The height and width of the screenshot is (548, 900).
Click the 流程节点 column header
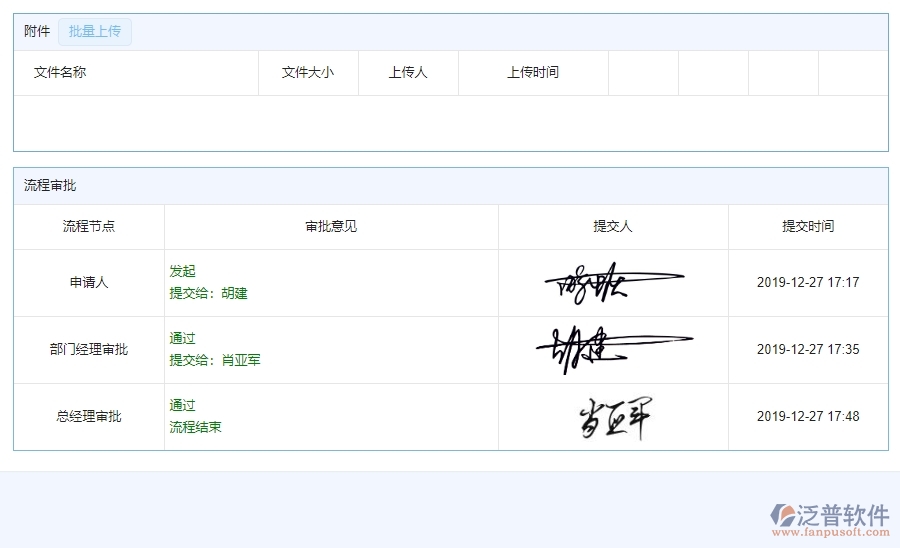[89, 227]
